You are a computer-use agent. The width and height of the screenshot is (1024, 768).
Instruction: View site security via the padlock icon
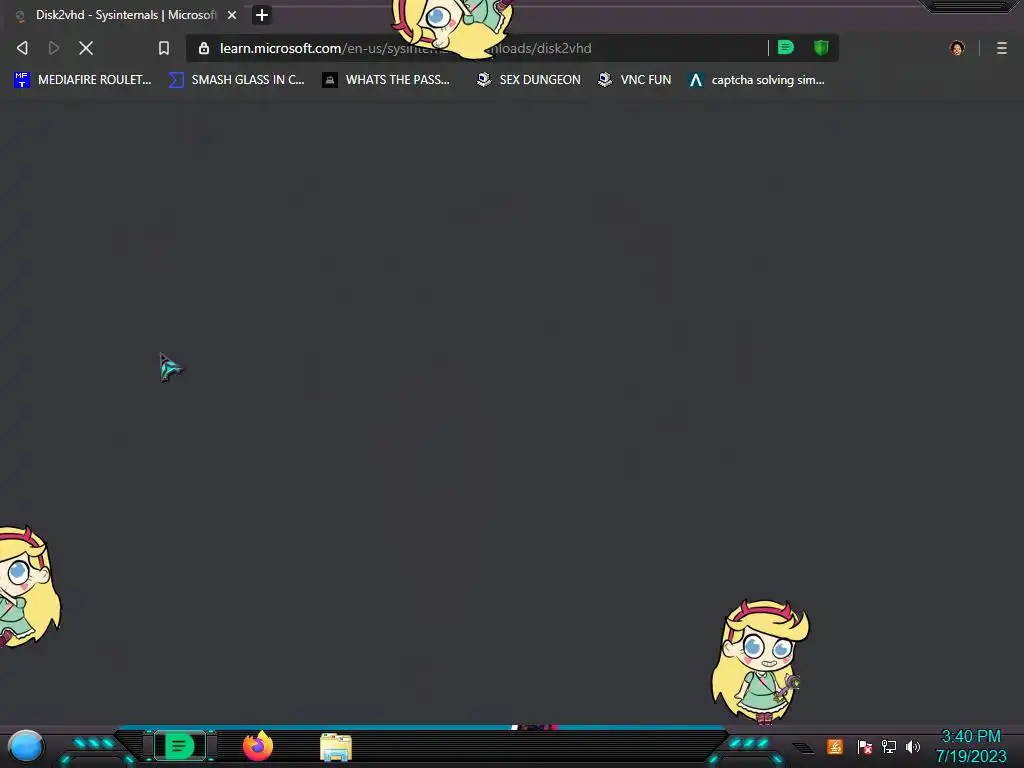204,48
